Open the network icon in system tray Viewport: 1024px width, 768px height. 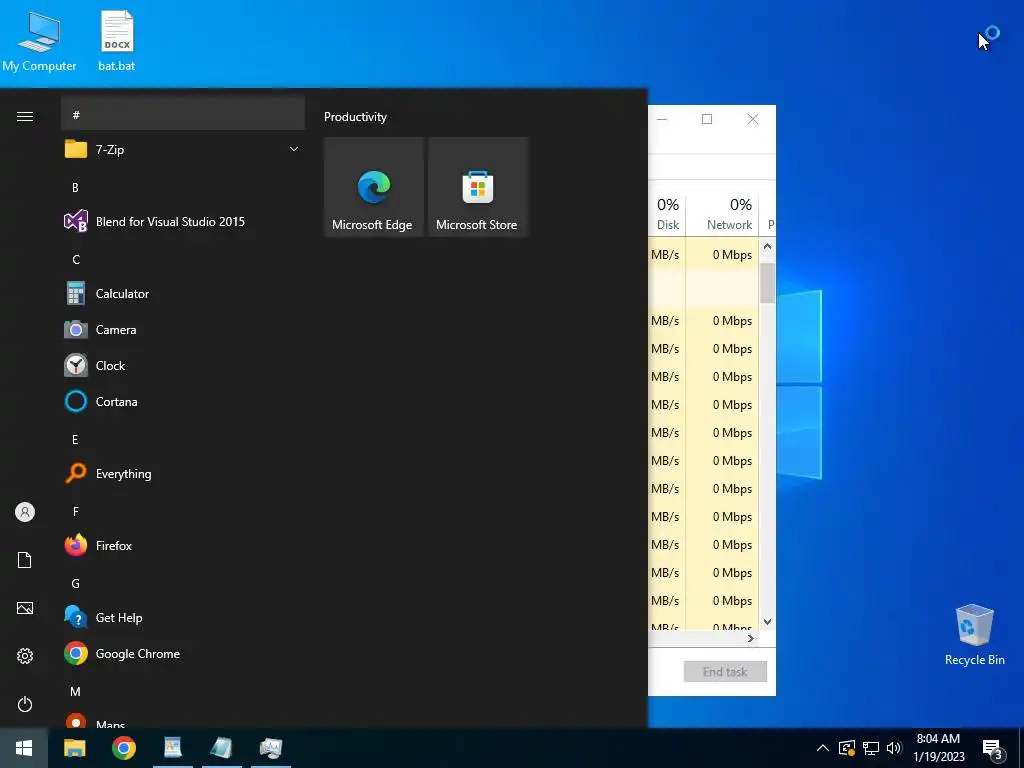(x=871, y=748)
